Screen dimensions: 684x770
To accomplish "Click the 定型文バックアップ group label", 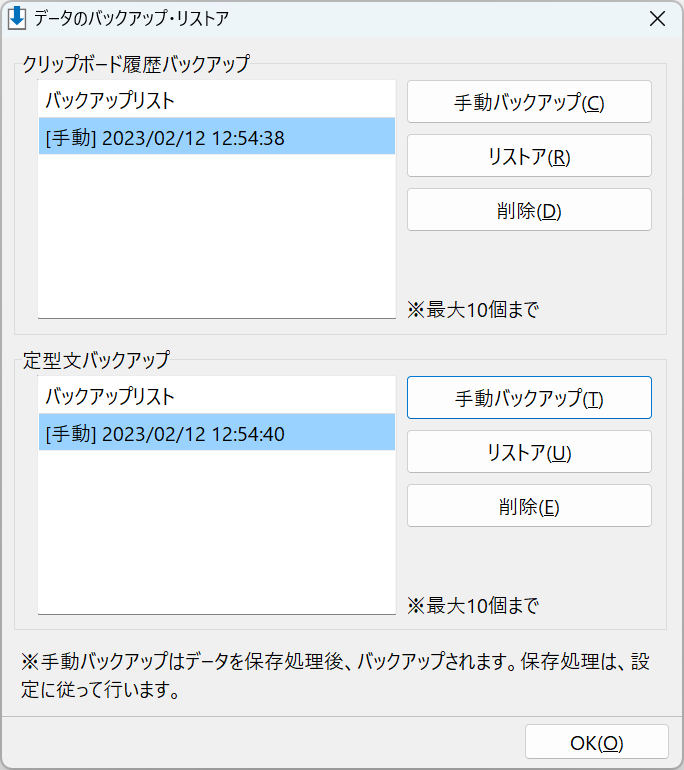I will [96, 360].
